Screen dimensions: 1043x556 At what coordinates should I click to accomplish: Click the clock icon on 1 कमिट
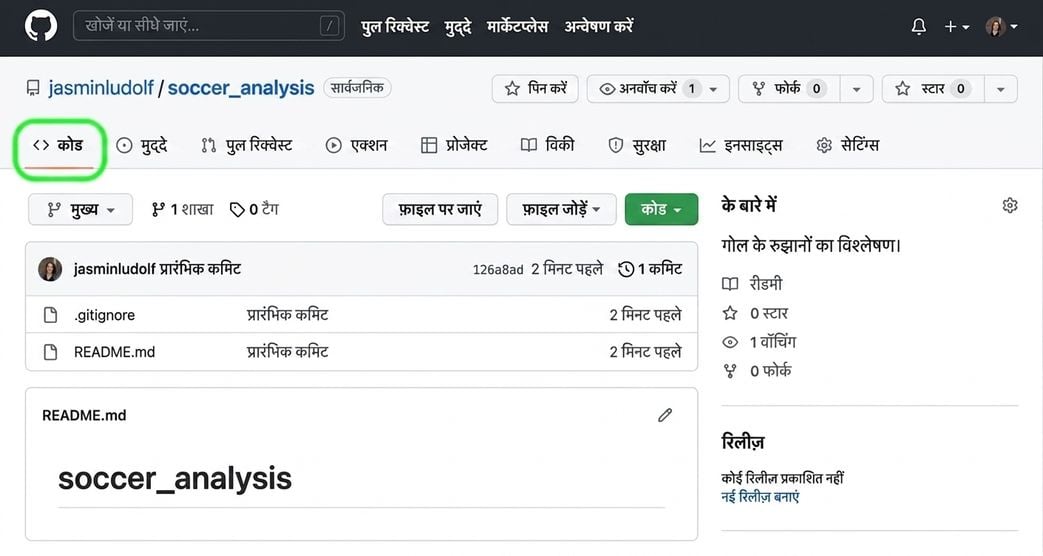pyautogui.click(x=626, y=269)
